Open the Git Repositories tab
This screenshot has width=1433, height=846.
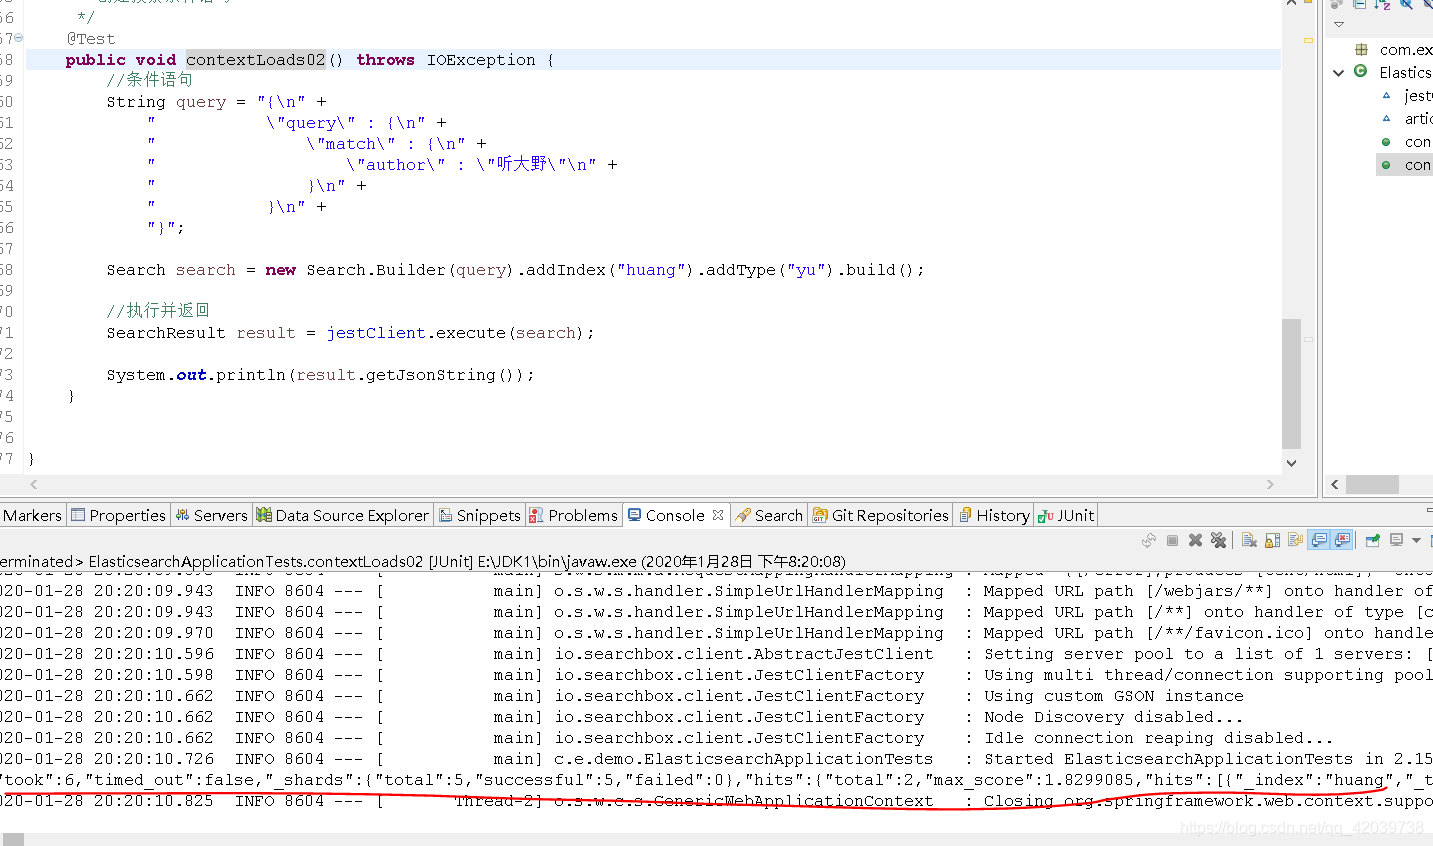point(880,515)
